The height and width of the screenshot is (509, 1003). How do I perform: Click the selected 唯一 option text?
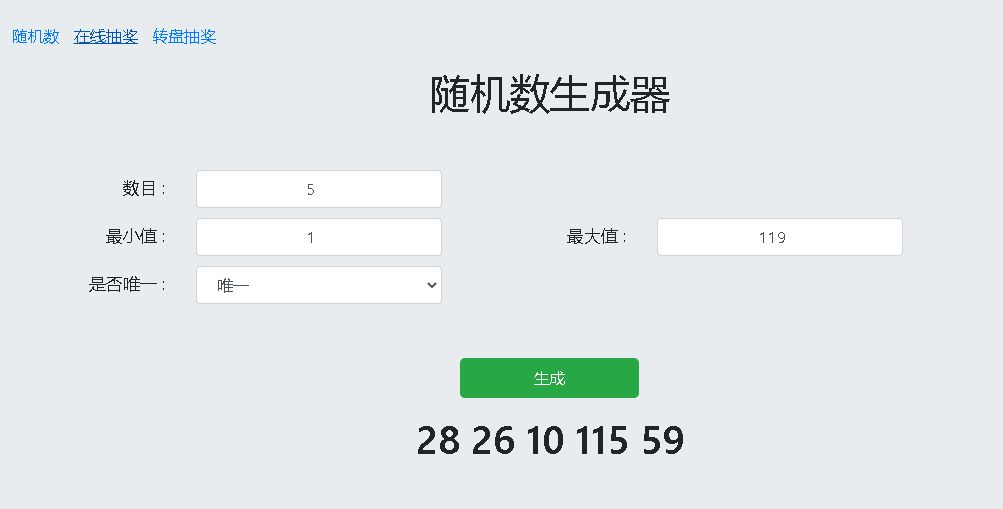pos(233,285)
